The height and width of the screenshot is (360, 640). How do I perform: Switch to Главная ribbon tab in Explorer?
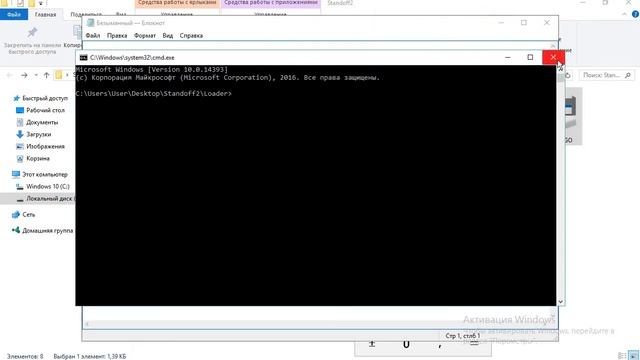(45, 14)
